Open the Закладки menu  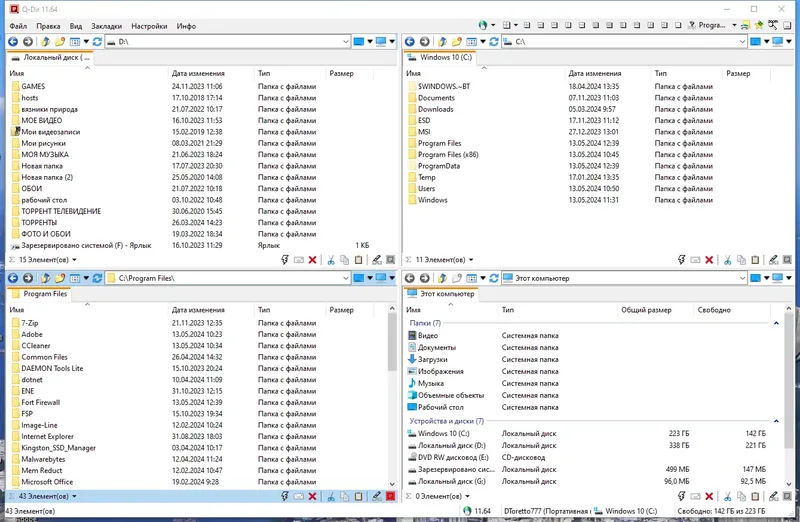pyautogui.click(x=106, y=26)
